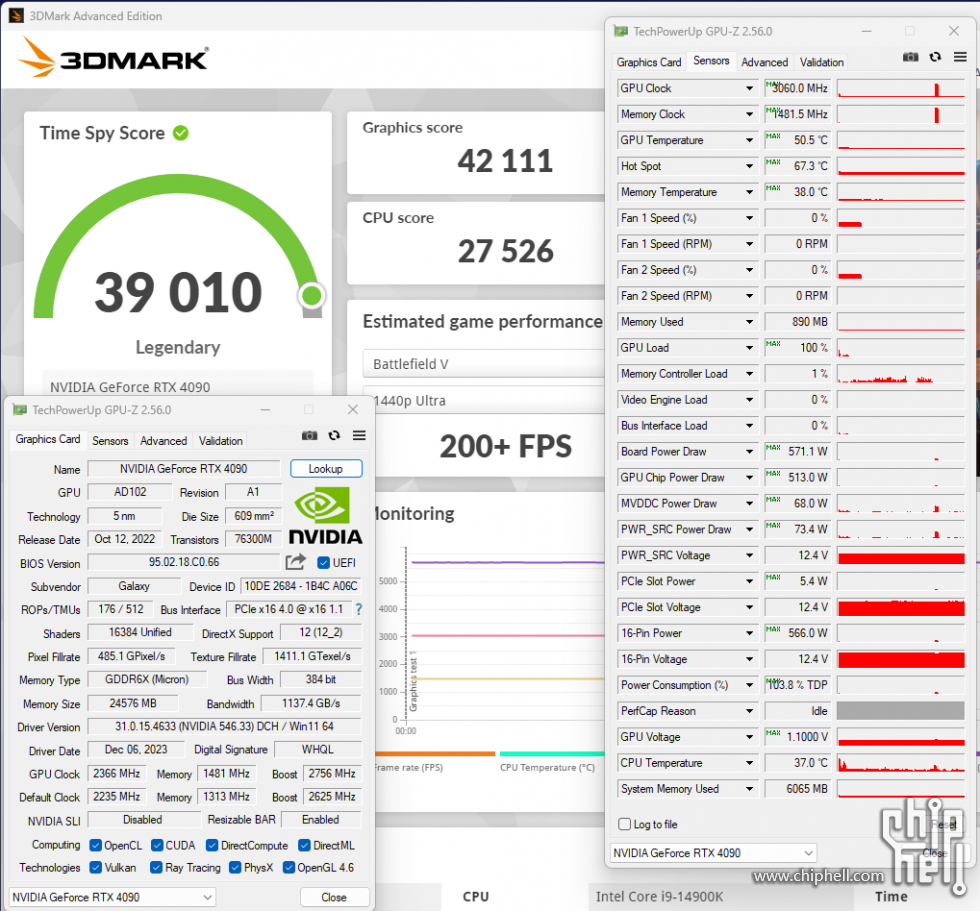Click the green Time Spy score gauge marker
Image resolution: width=980 pixels, height=911 pixels.
tap(311, 295)
